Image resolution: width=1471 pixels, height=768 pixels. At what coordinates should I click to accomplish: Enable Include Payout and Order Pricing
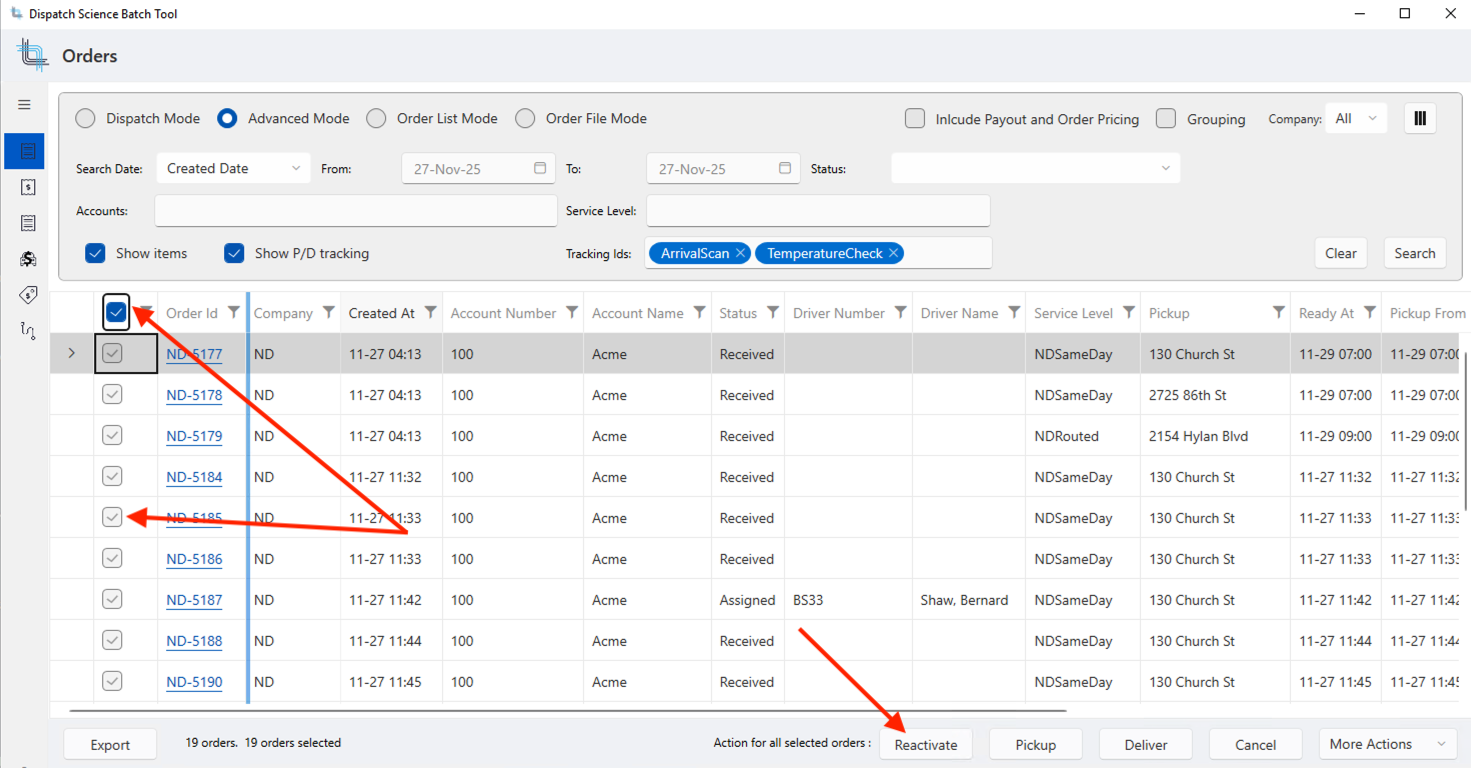[x=915, y=118]
